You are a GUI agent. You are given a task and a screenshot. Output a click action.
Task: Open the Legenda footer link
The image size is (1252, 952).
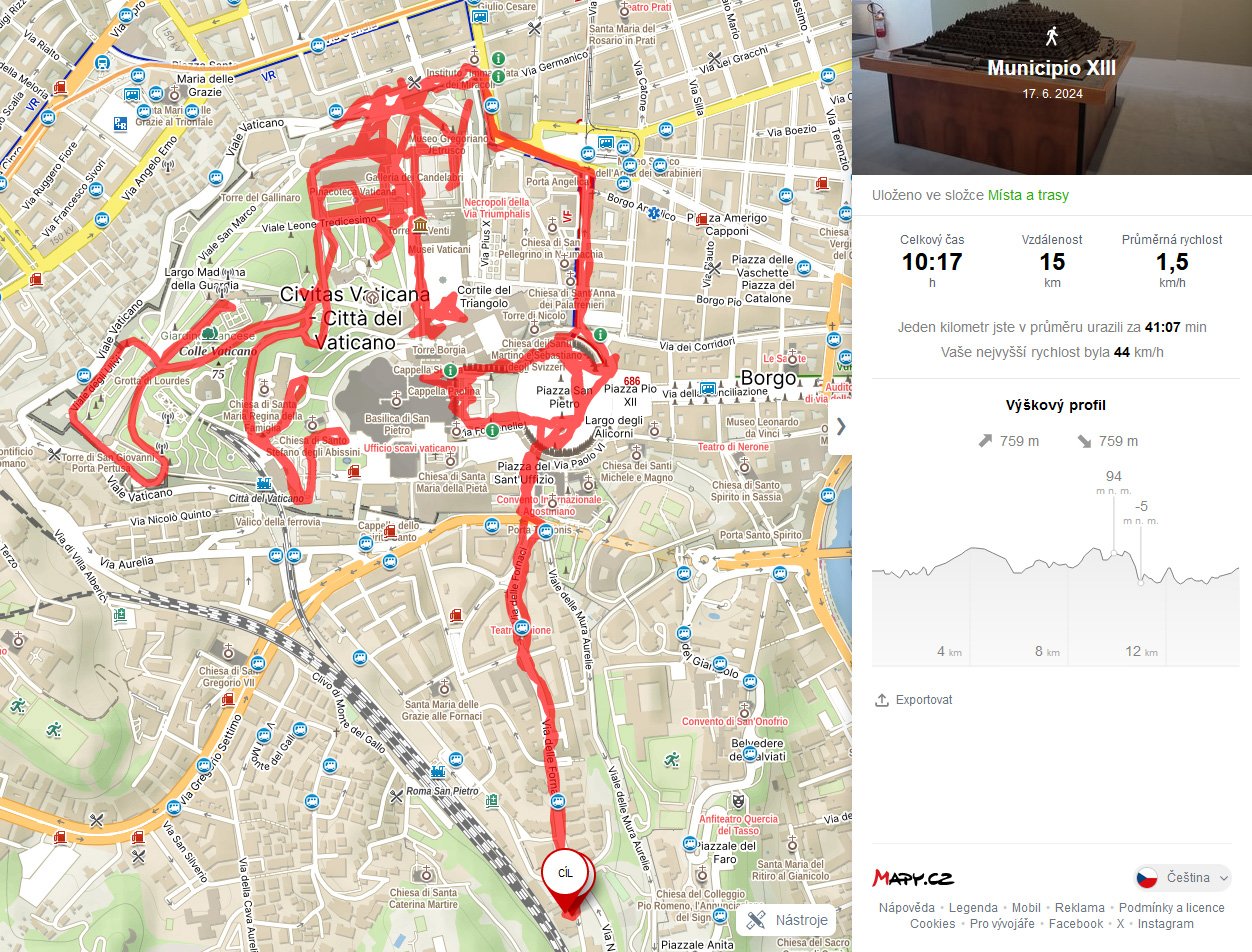pos(973,908)
